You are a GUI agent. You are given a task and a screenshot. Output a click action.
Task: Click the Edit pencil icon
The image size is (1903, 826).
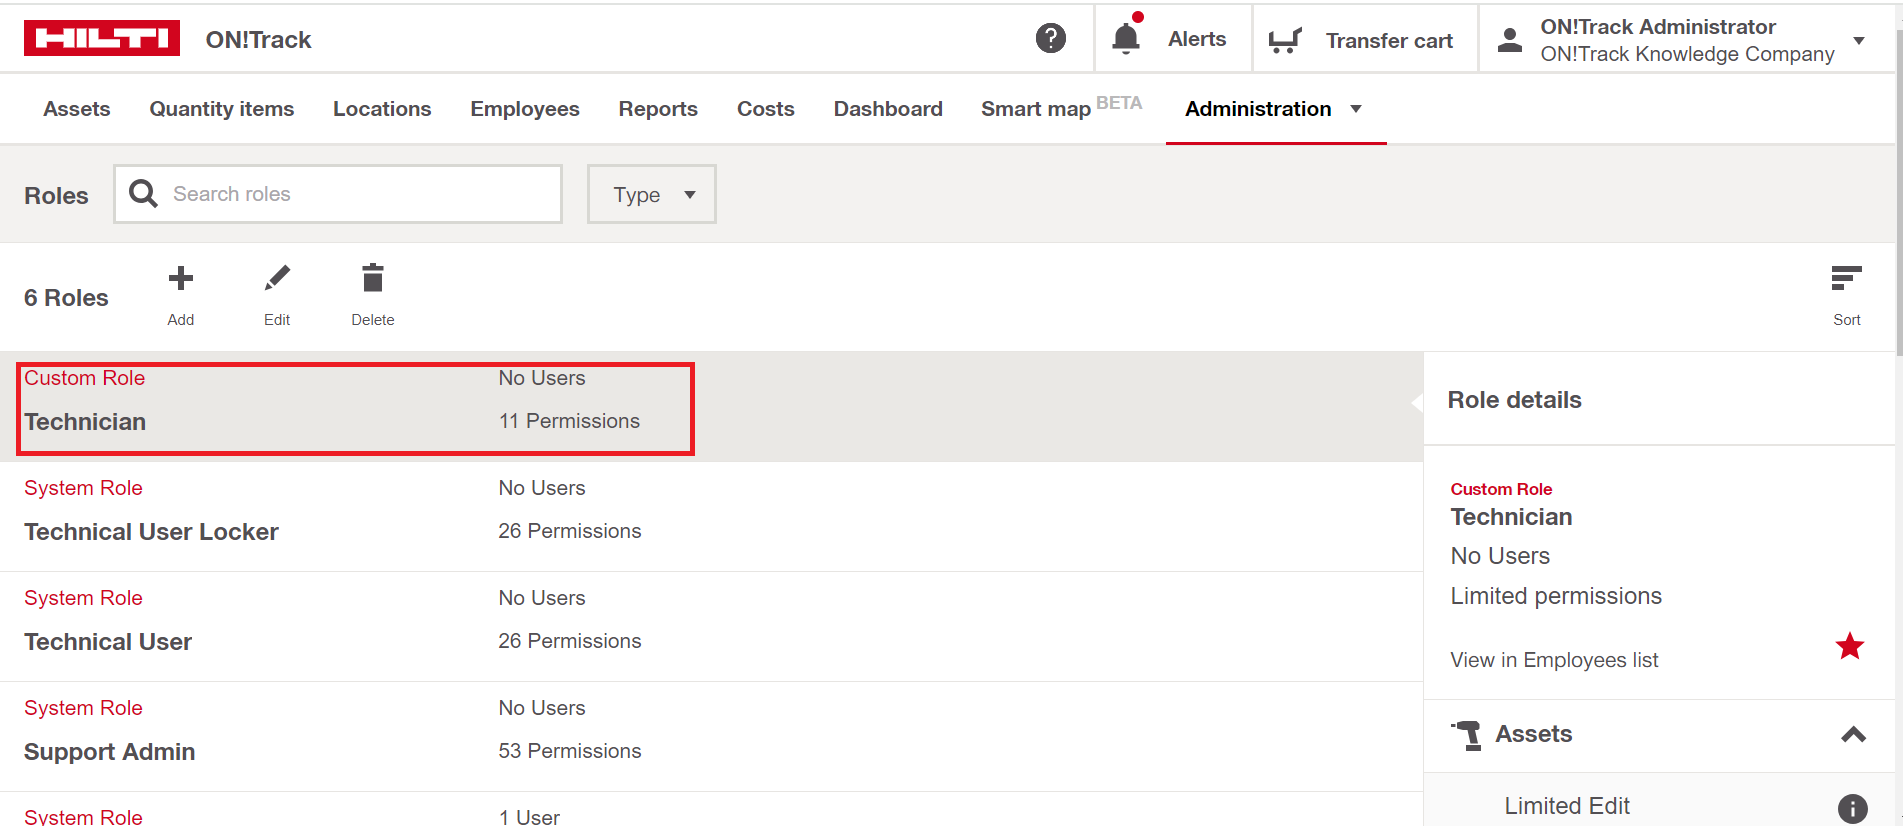click(x=277, y=279)
